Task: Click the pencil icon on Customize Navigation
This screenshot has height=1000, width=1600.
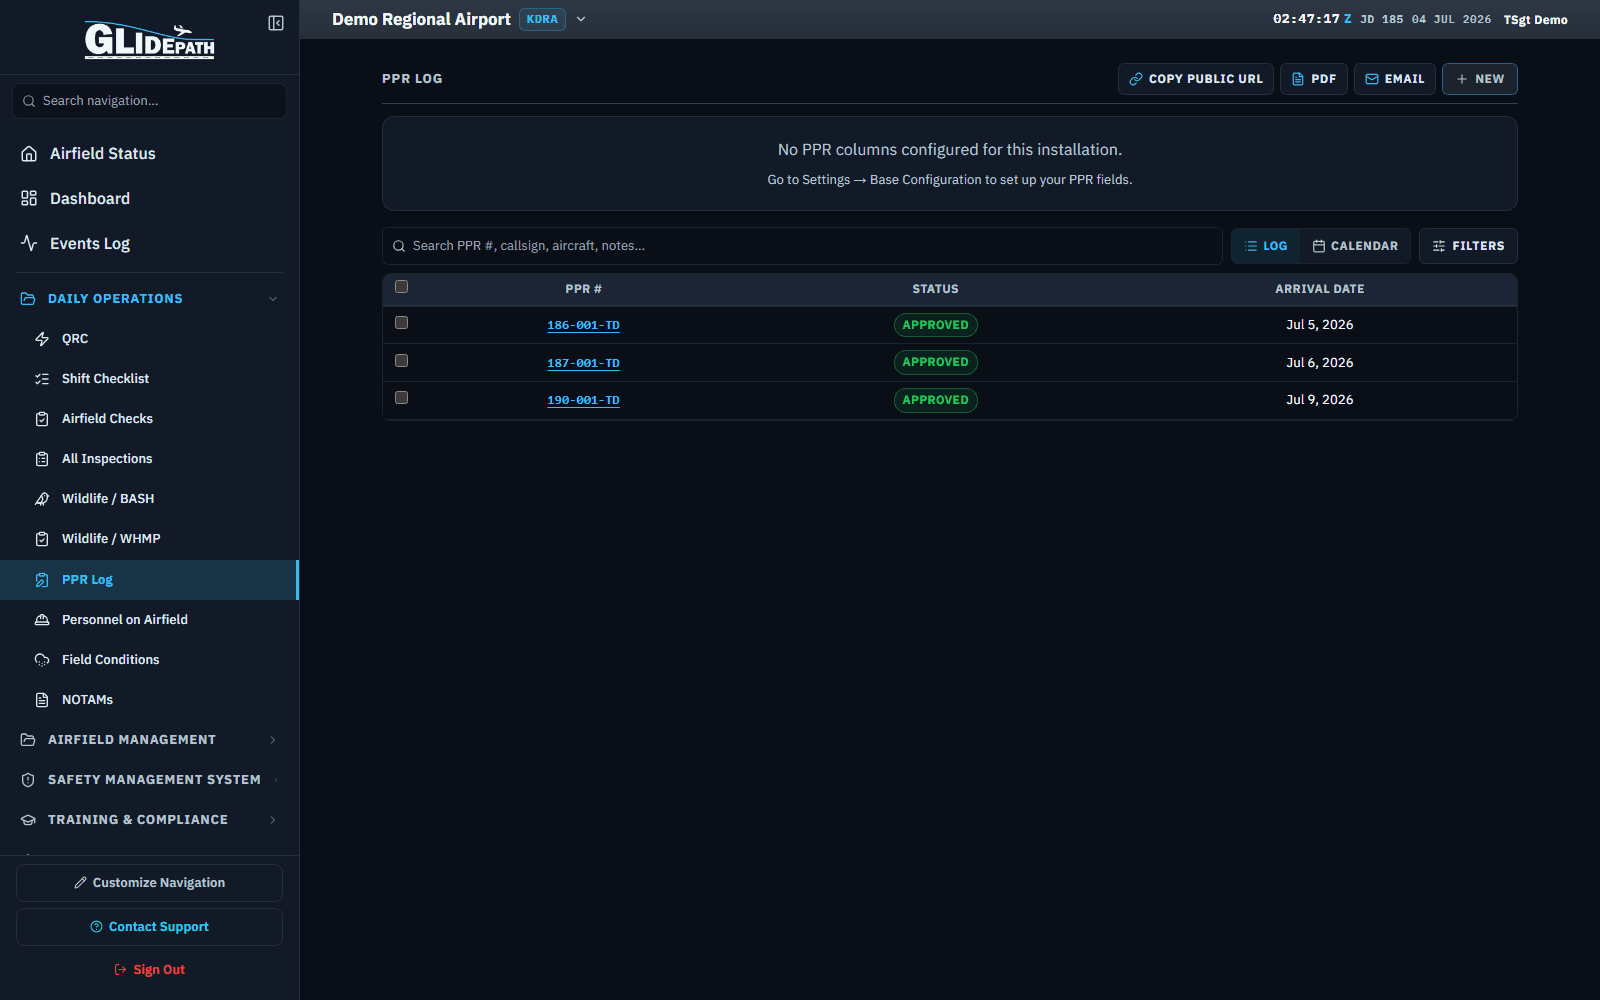Action: (x=80, y=883)
